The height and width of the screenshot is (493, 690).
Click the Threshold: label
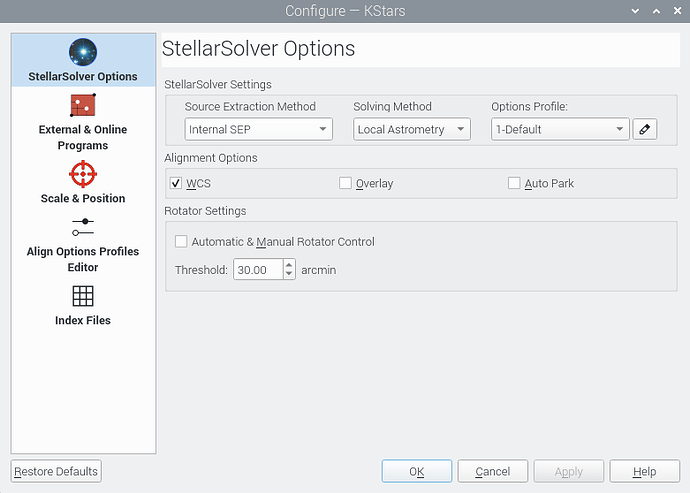pos(201,270)
